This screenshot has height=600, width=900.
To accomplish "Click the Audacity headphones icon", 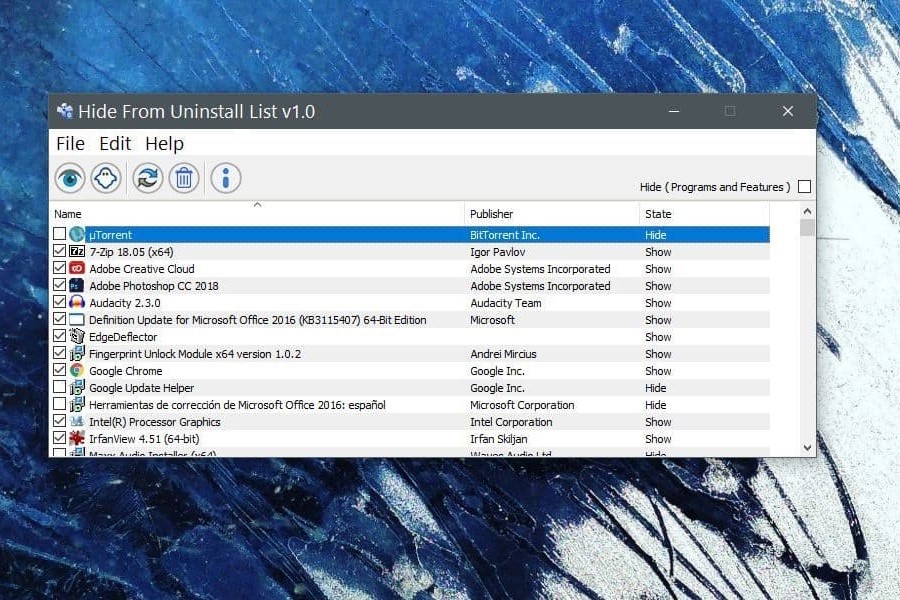I will [x=77, y=303].
